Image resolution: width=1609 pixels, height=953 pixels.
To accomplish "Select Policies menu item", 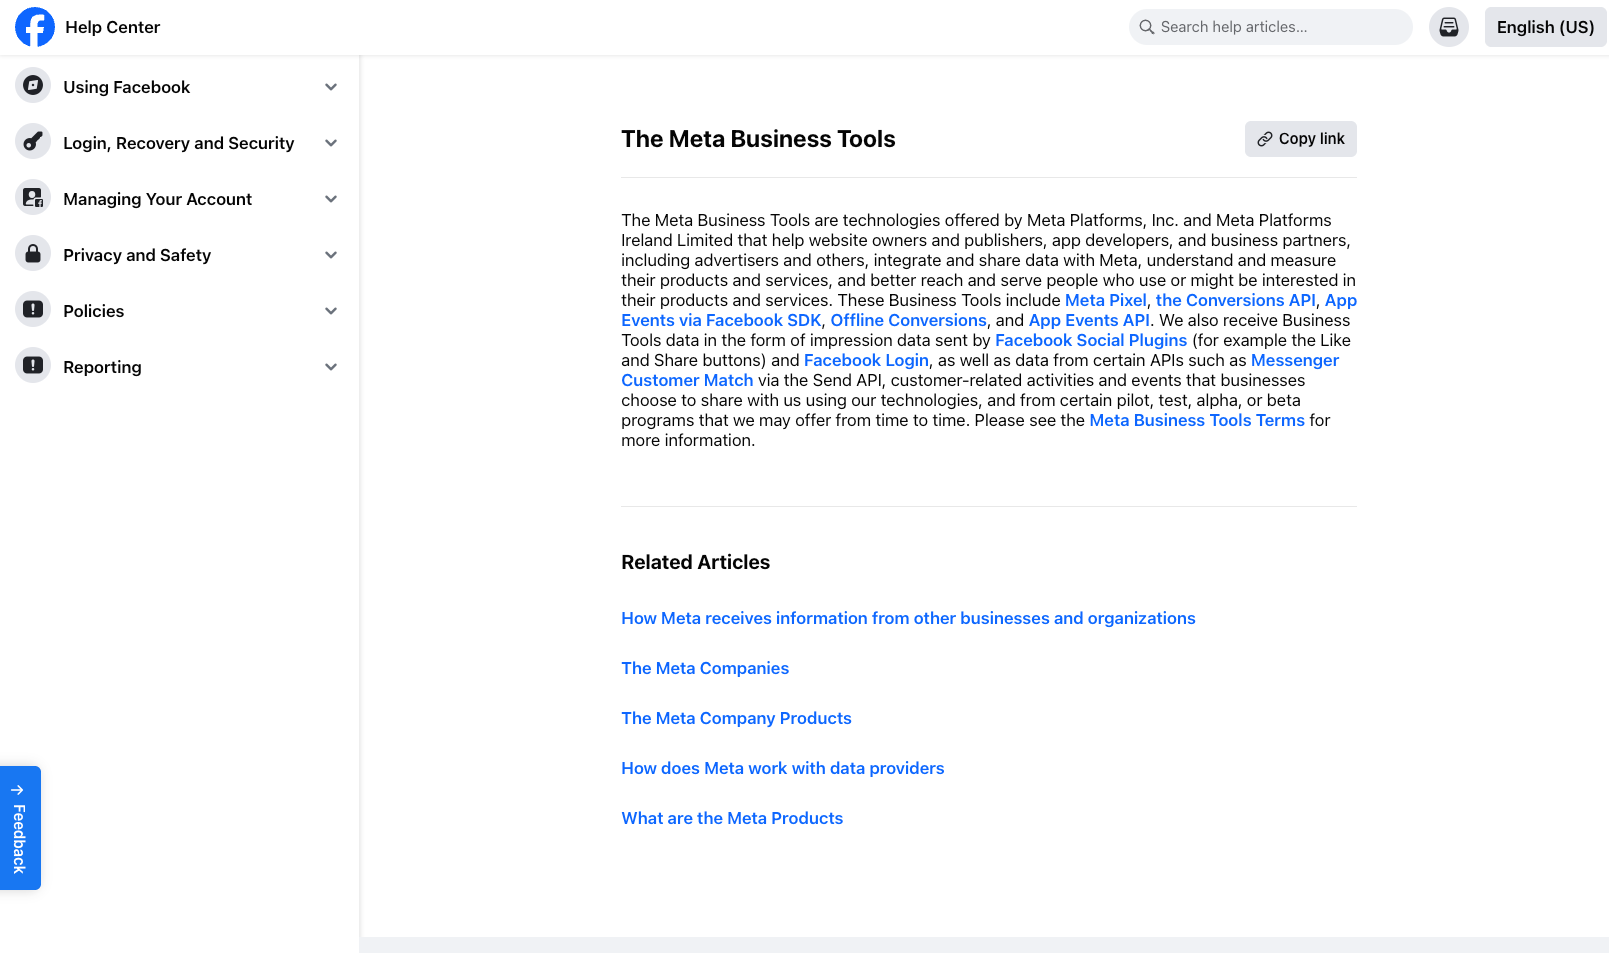I will pyautogui.click(x=179, y=311).
